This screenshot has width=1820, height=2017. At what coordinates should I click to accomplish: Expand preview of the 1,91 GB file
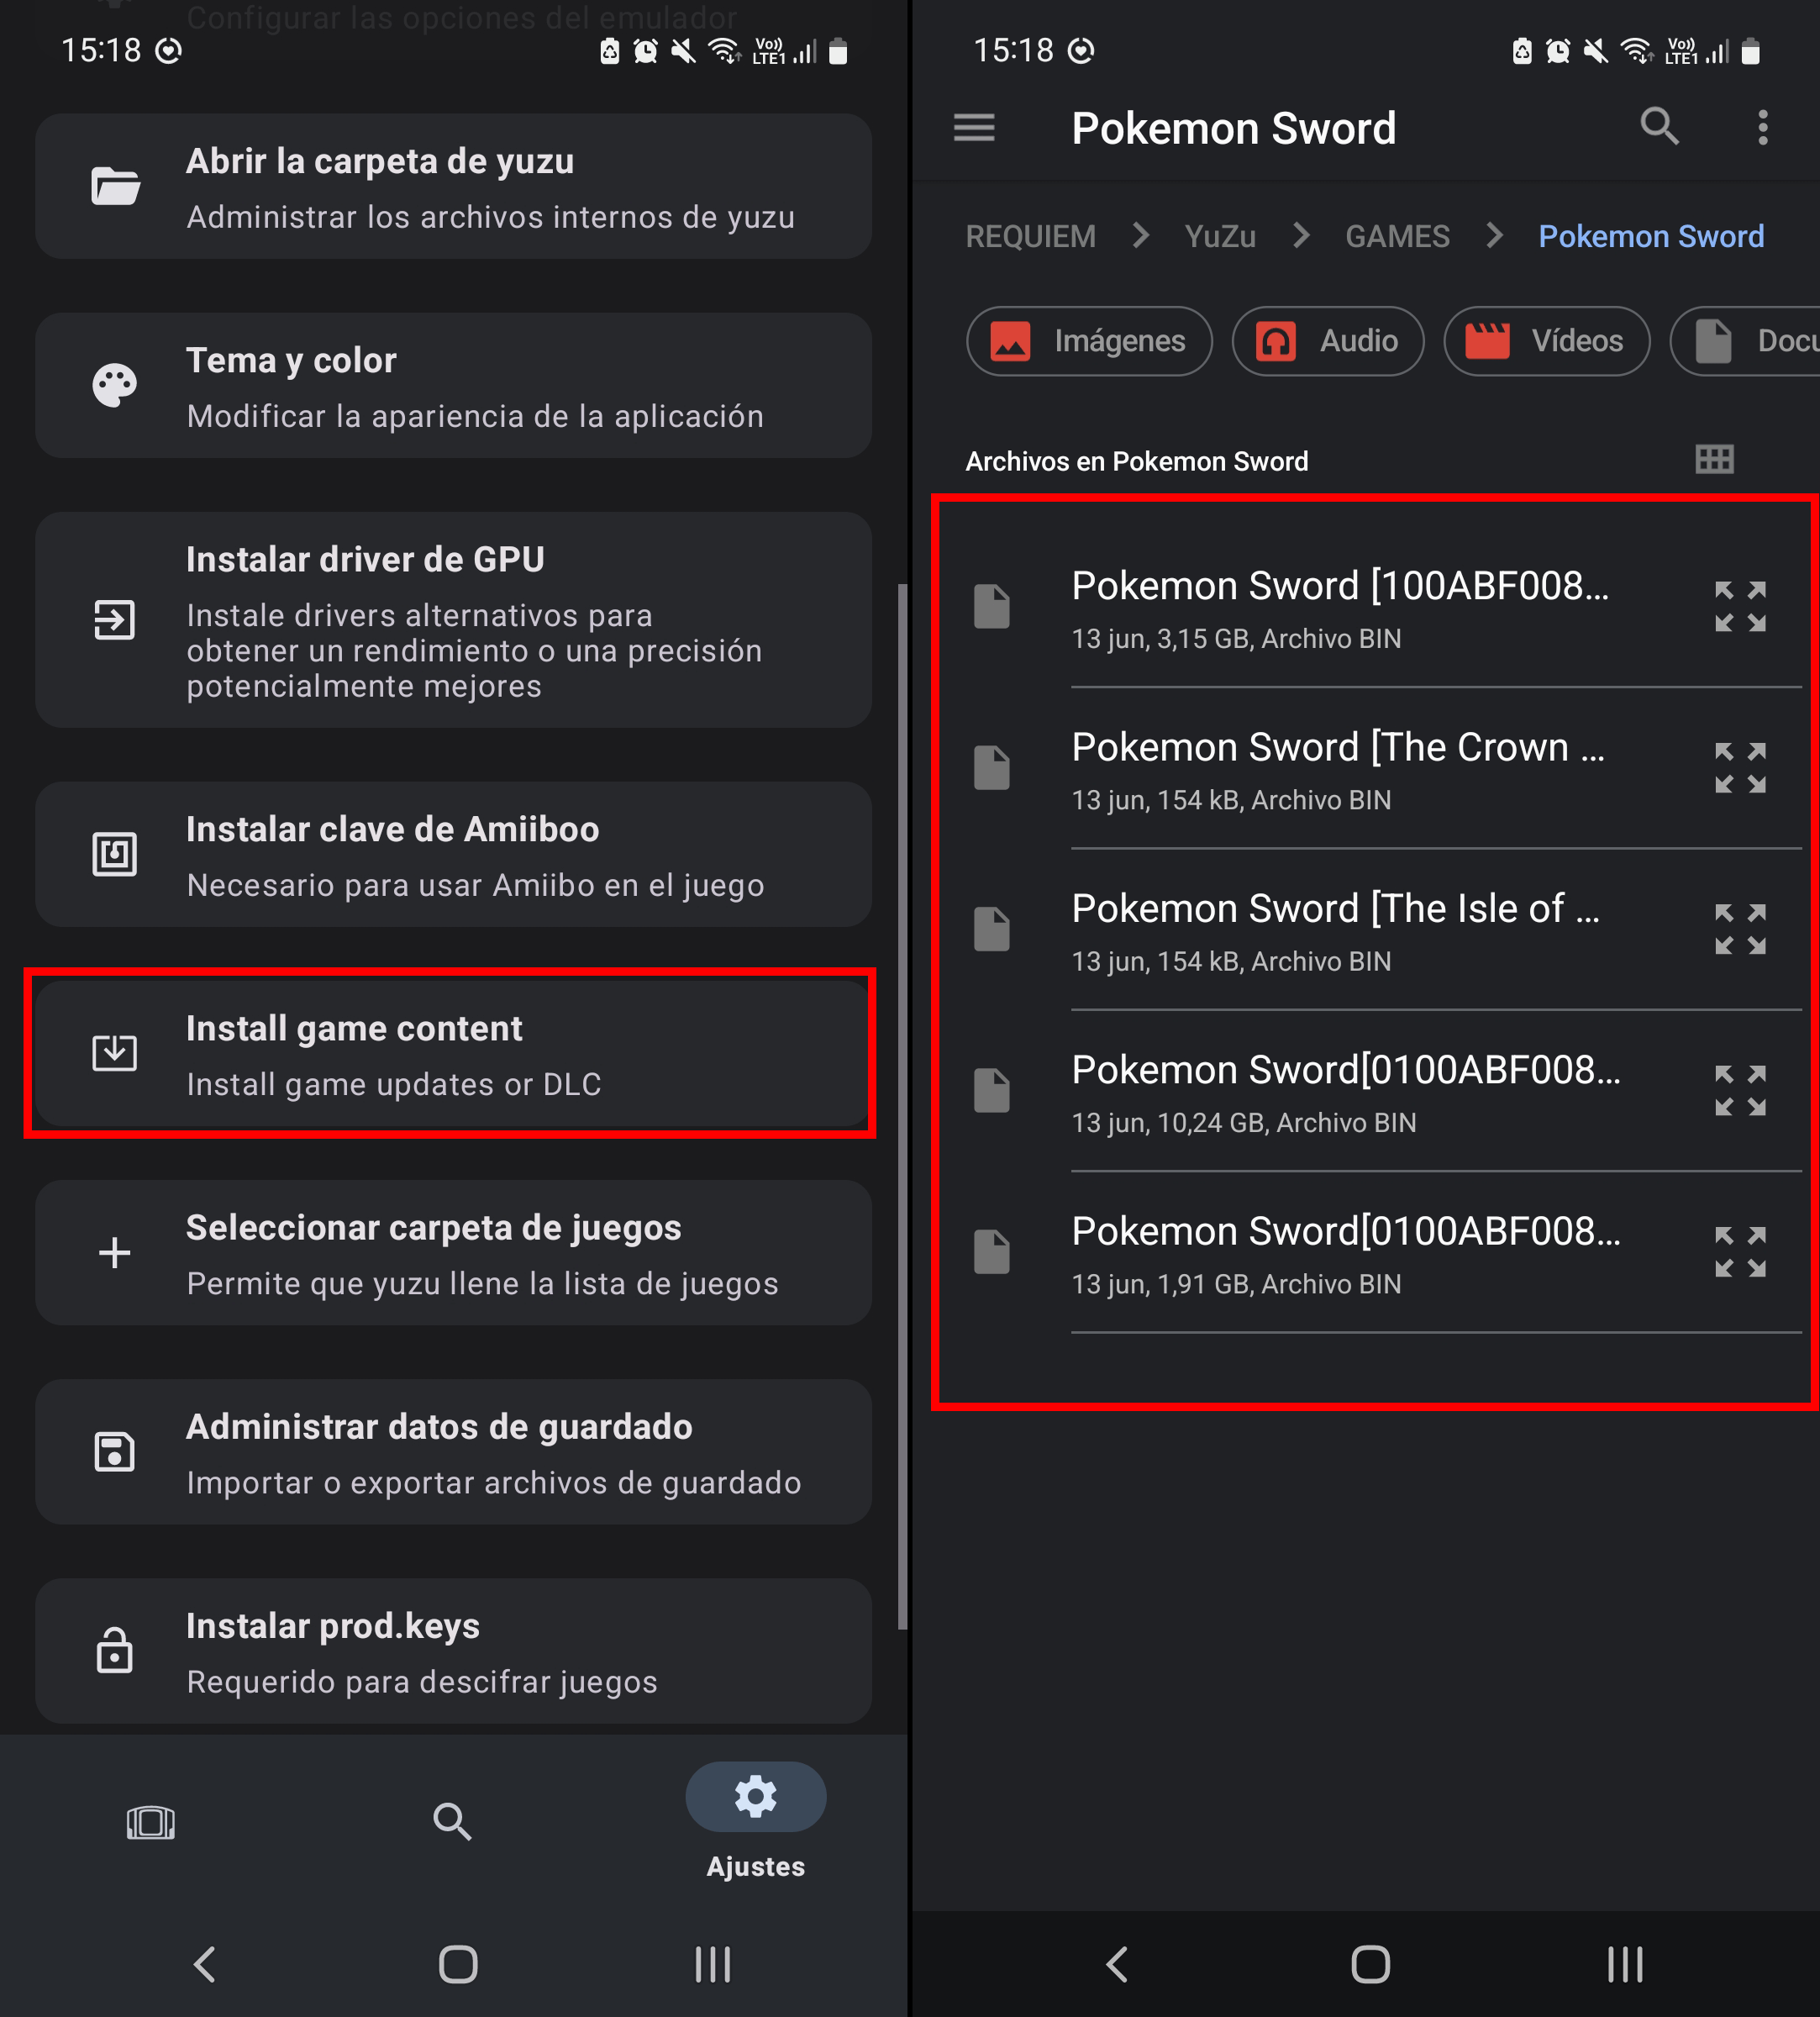click(1740, 1251)
